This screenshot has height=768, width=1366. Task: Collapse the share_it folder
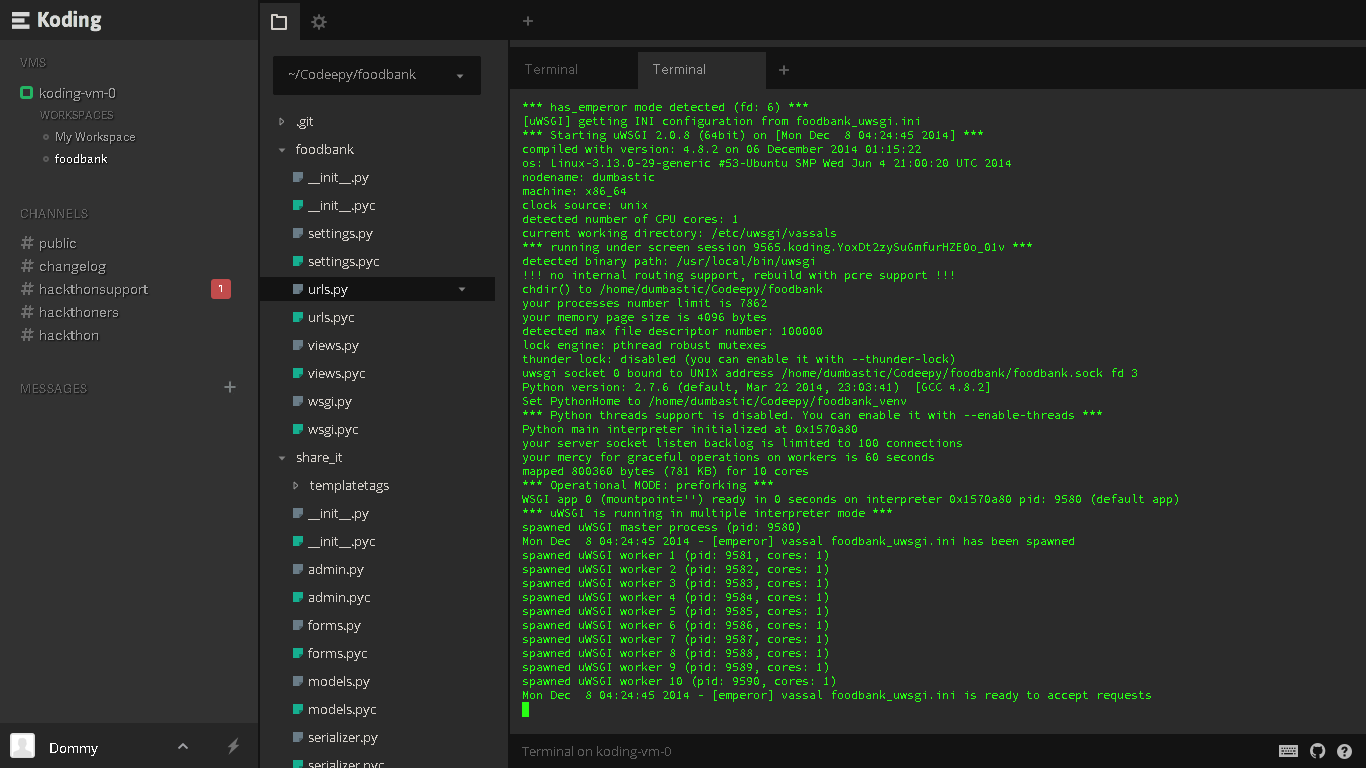[281, 457]
